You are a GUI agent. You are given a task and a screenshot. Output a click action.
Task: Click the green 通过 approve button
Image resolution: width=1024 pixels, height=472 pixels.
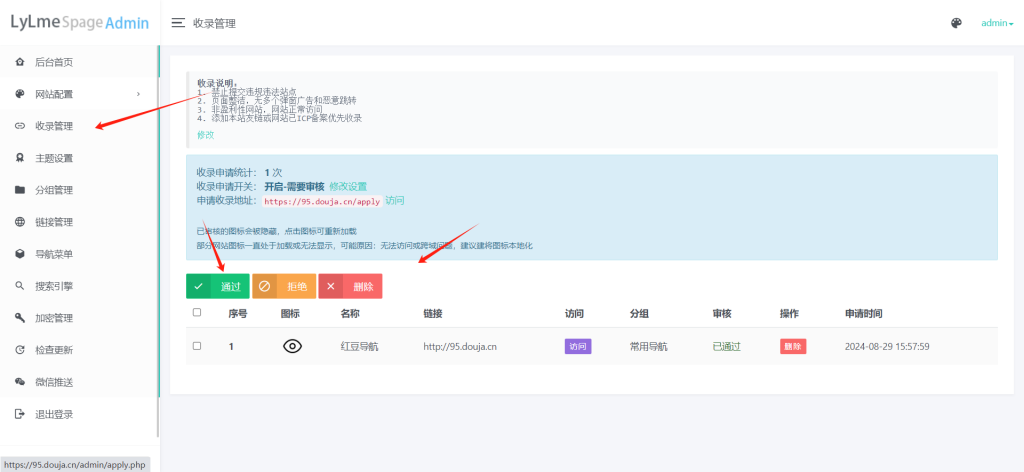pos(217,286)
